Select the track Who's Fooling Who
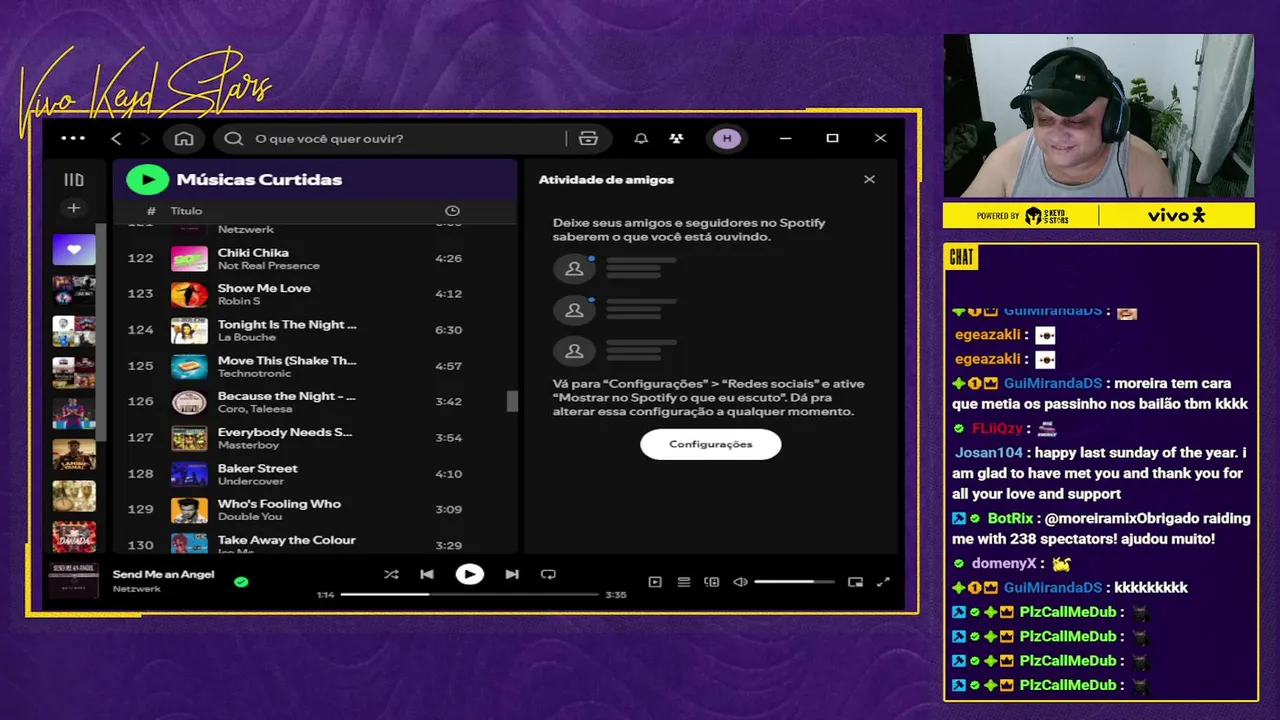The image size is (1280, 720). click(279, 504)
